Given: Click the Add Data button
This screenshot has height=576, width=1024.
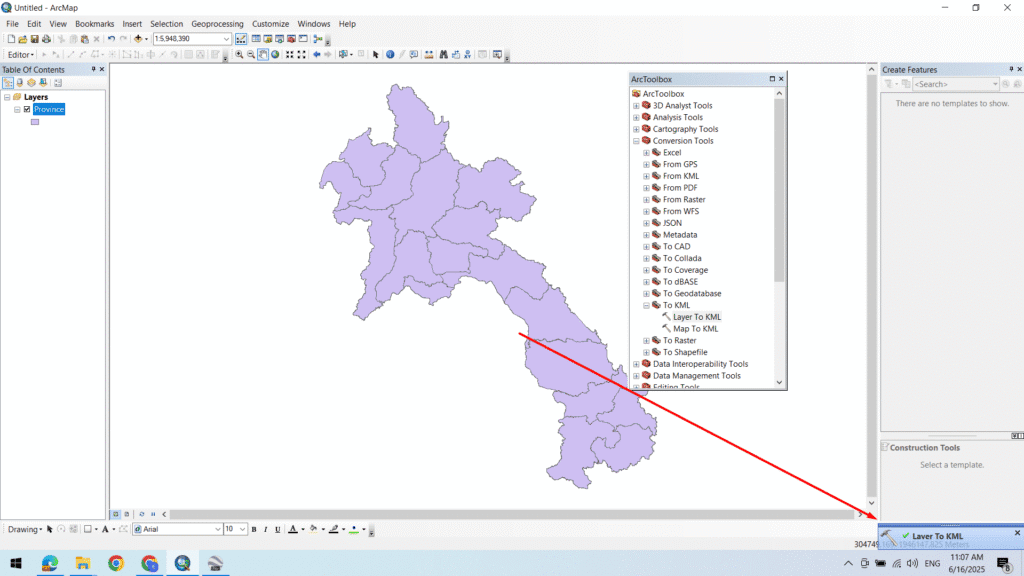Looking at the screenshot, I should click(x=138, y=39).
